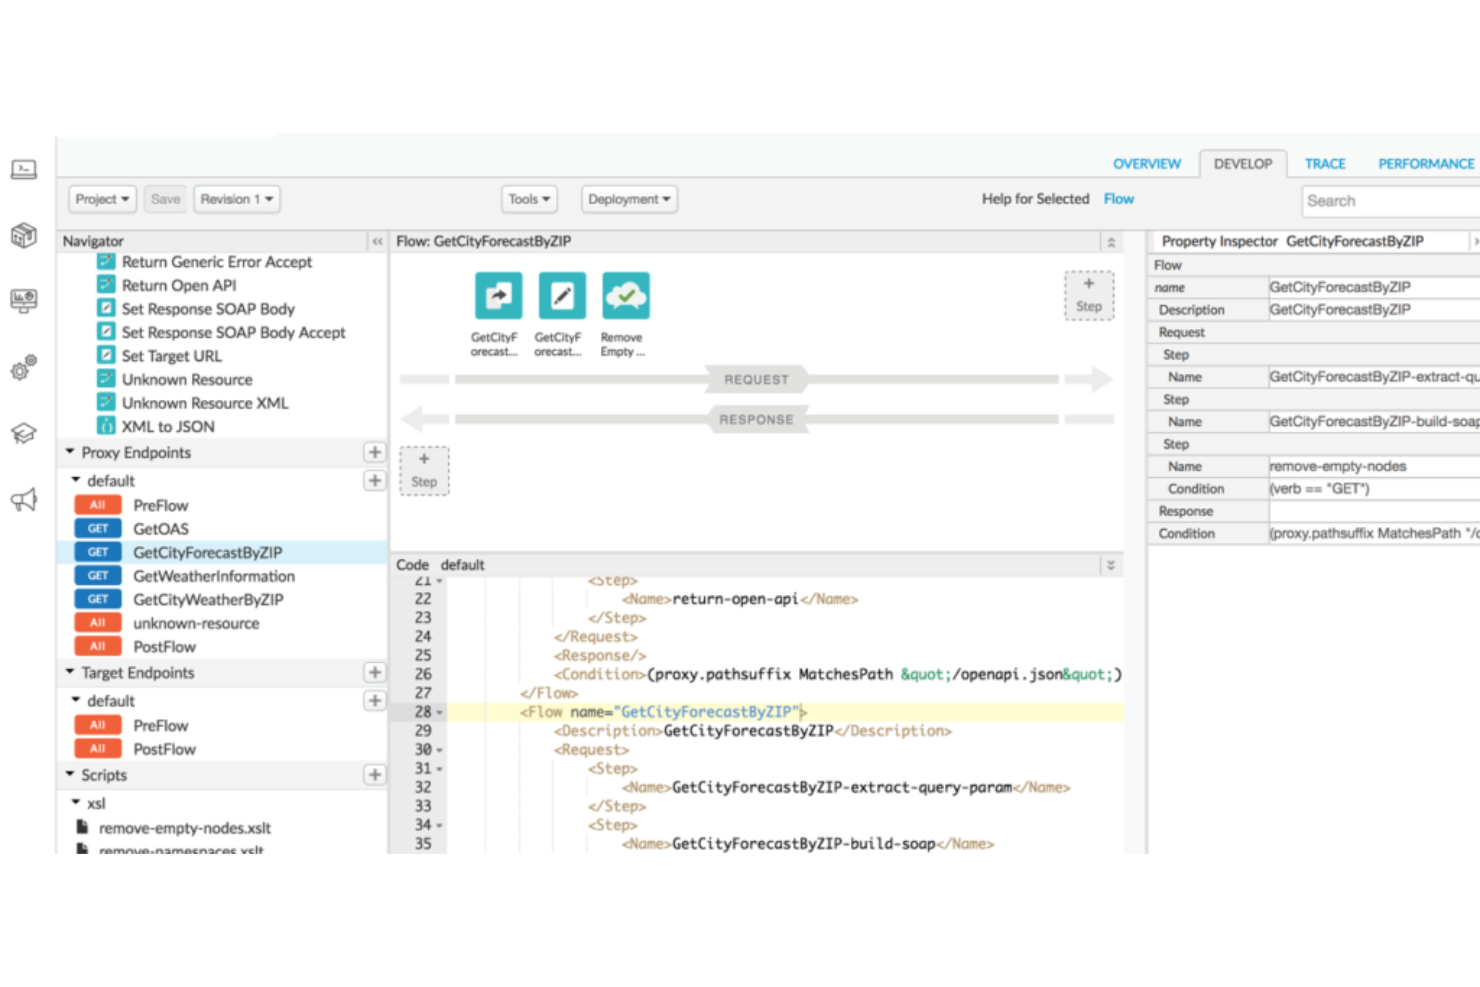Click the first GetCityForecast policy icon in flow
Viewport: 1480px width, 987px height.
pos(498,296)
